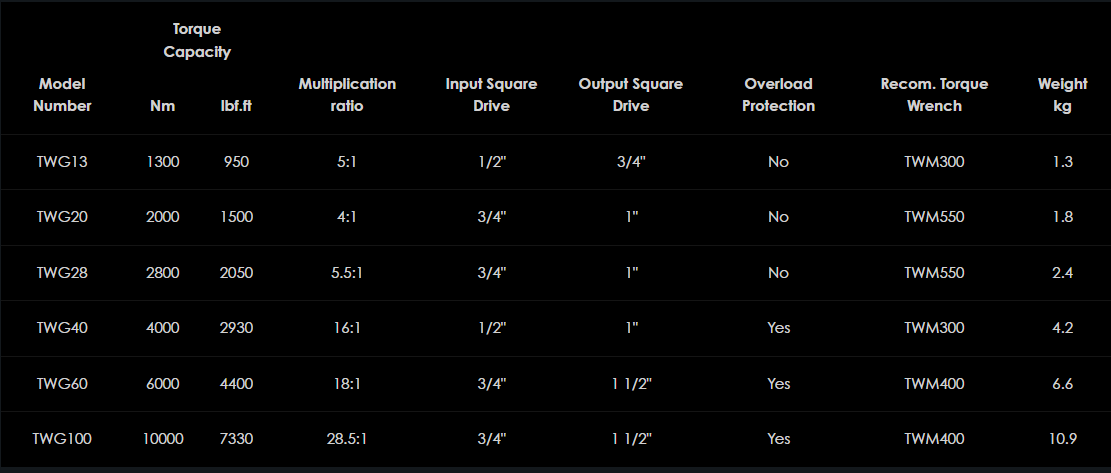The height and width of the screenshot is (473, 1111).
Task: Click the TWG40 model entry
Action: coord(62,328)
